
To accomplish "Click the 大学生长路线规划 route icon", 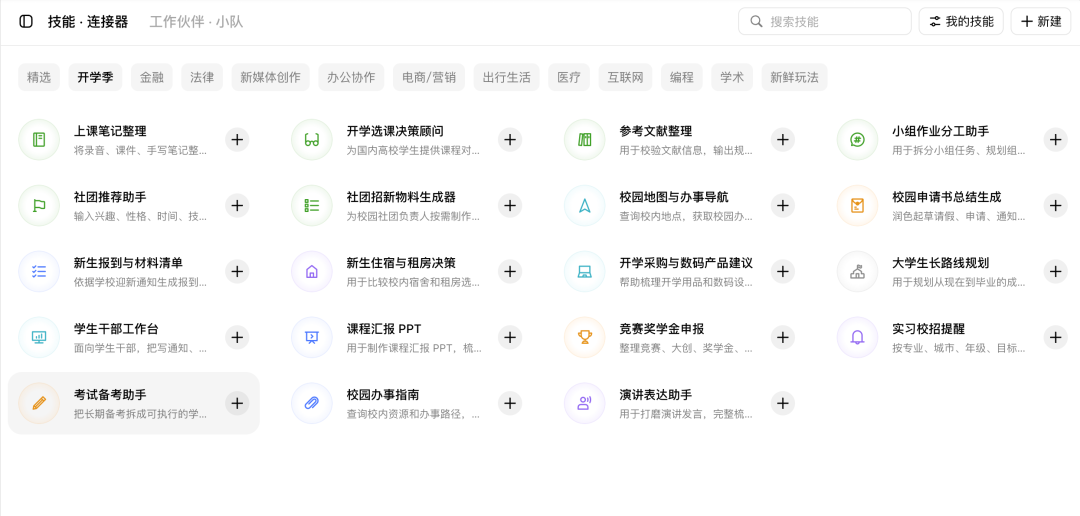I will coord(858,271).
